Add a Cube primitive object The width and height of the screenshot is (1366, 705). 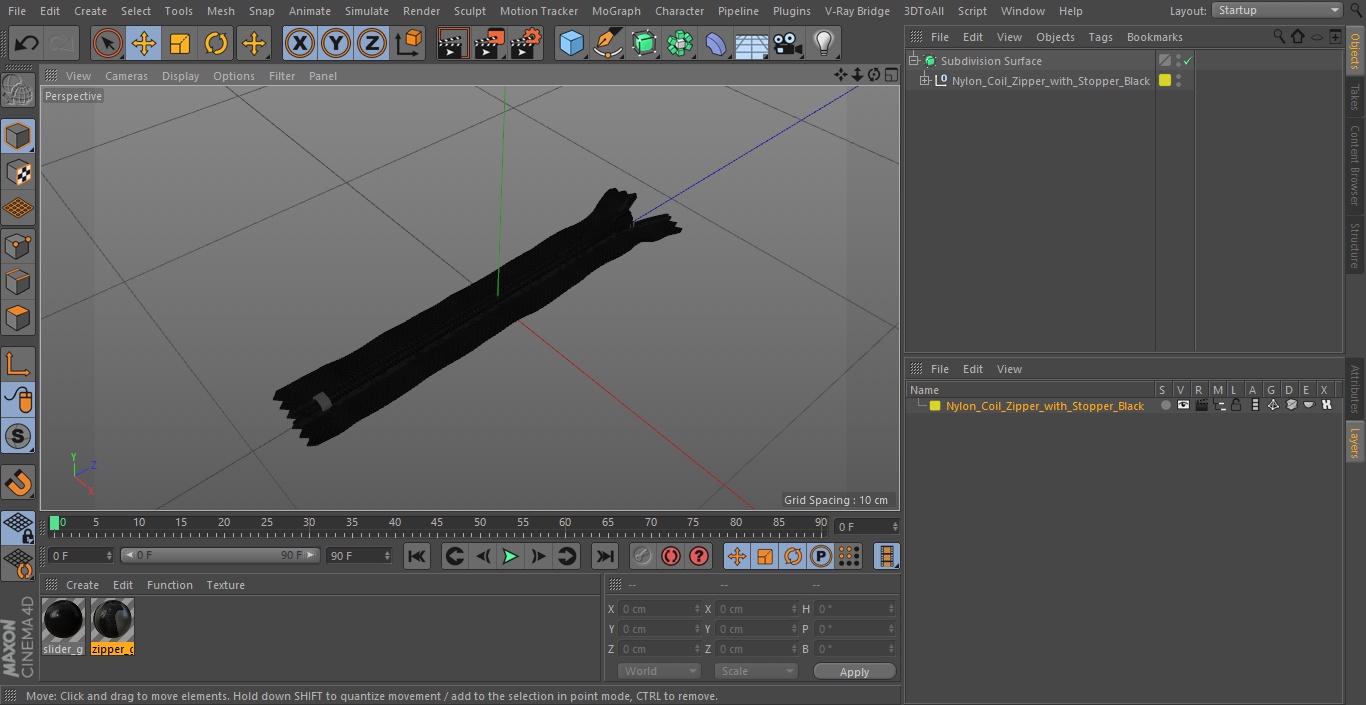click(x=571, y=43)
